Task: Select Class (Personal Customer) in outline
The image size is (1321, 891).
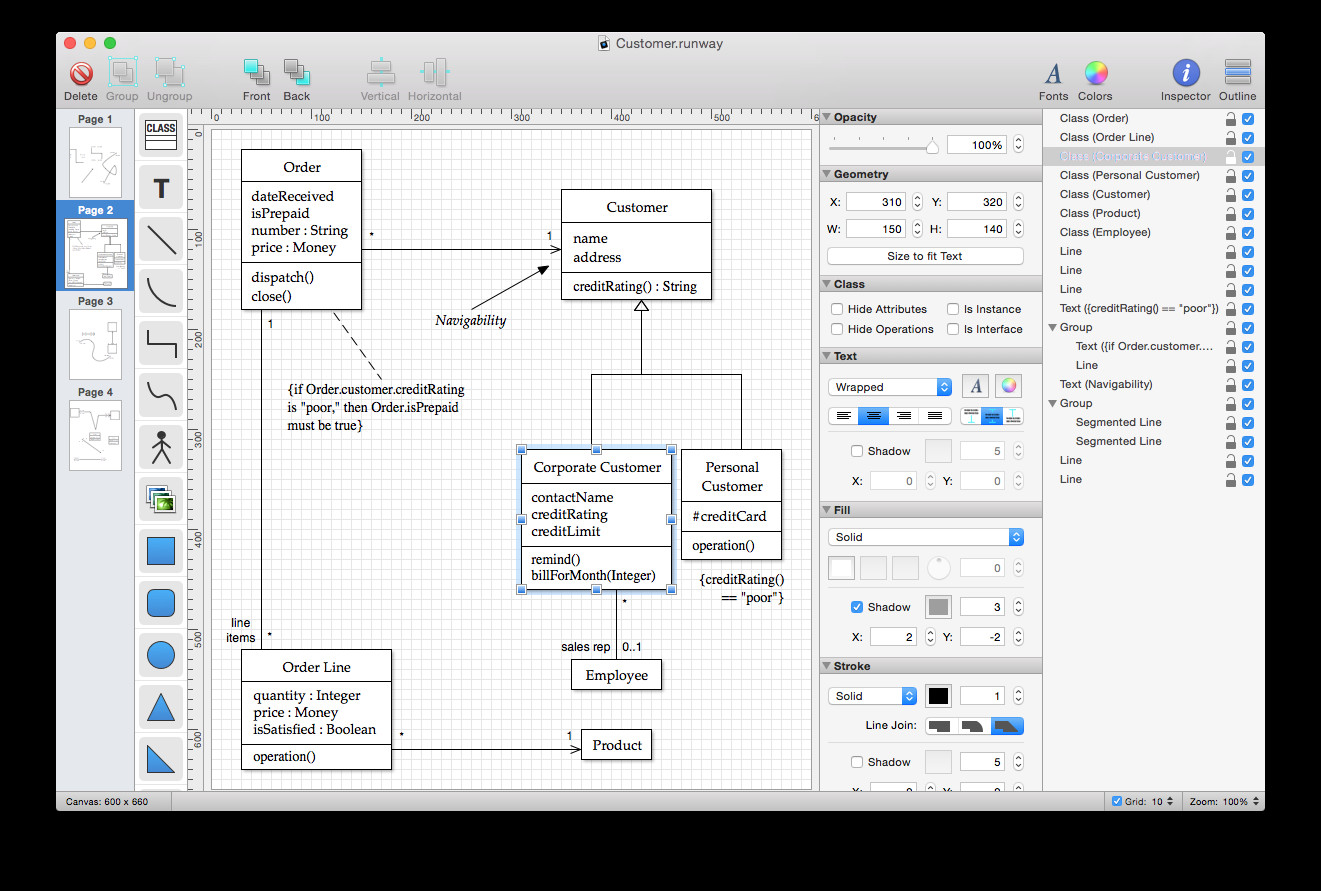Action: tap(1129, 176)
